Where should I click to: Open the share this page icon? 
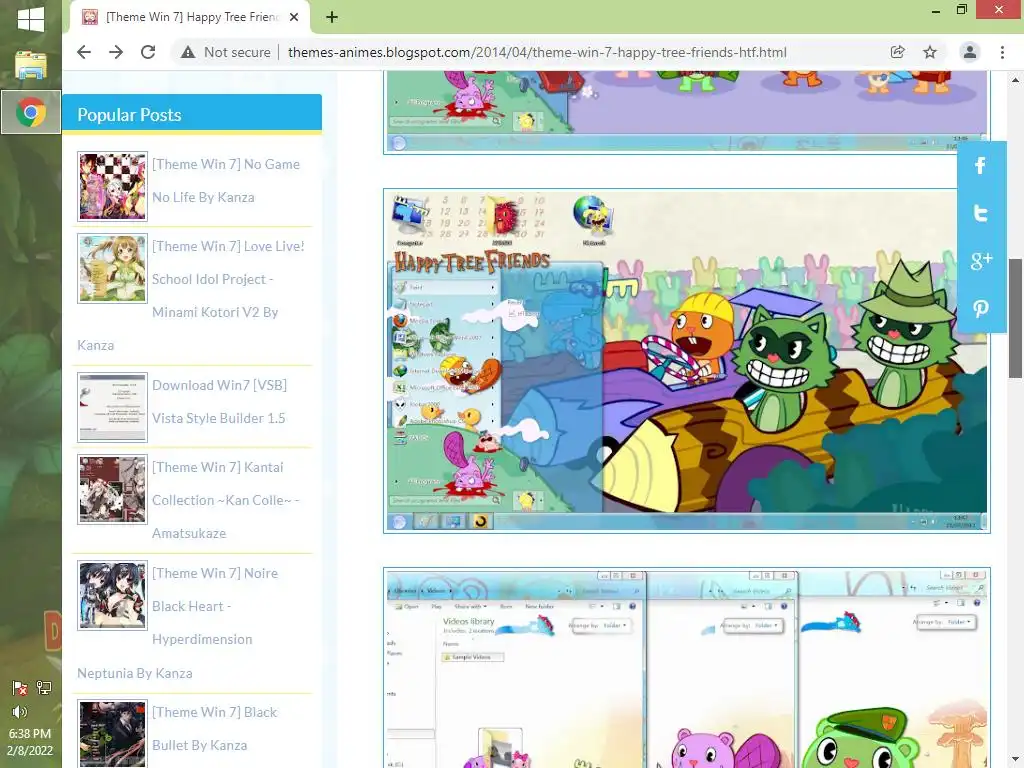click(x=897, y=52)
